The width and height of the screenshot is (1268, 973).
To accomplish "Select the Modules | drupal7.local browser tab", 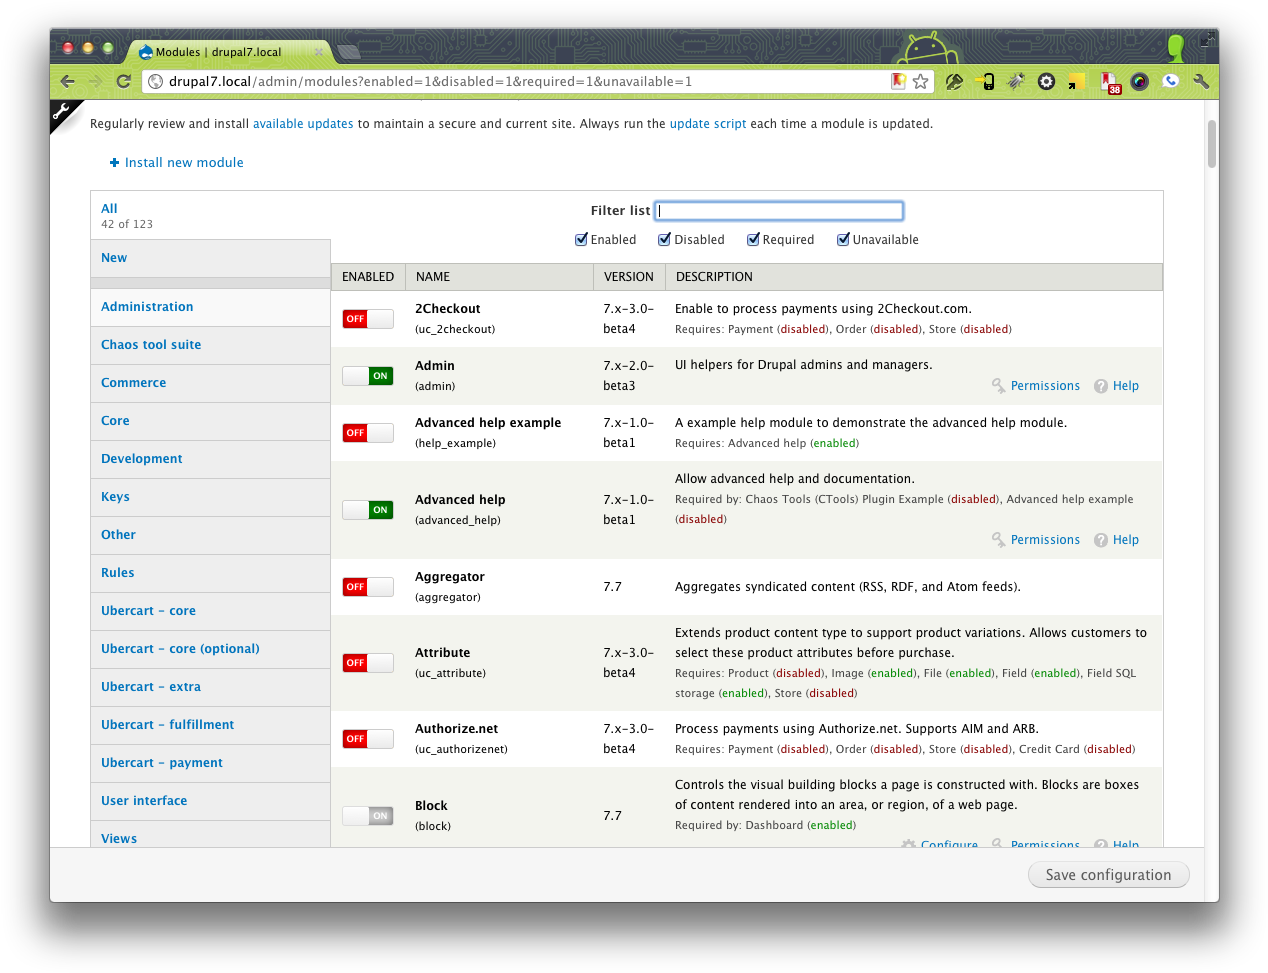I will pos(229,52).
